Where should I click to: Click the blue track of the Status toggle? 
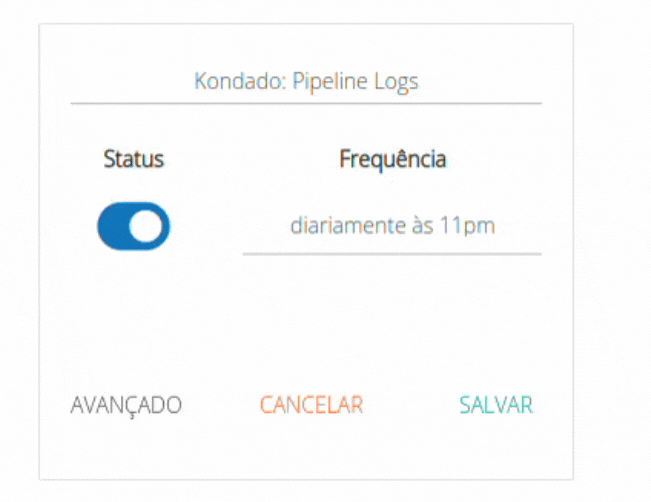[114, 227]
